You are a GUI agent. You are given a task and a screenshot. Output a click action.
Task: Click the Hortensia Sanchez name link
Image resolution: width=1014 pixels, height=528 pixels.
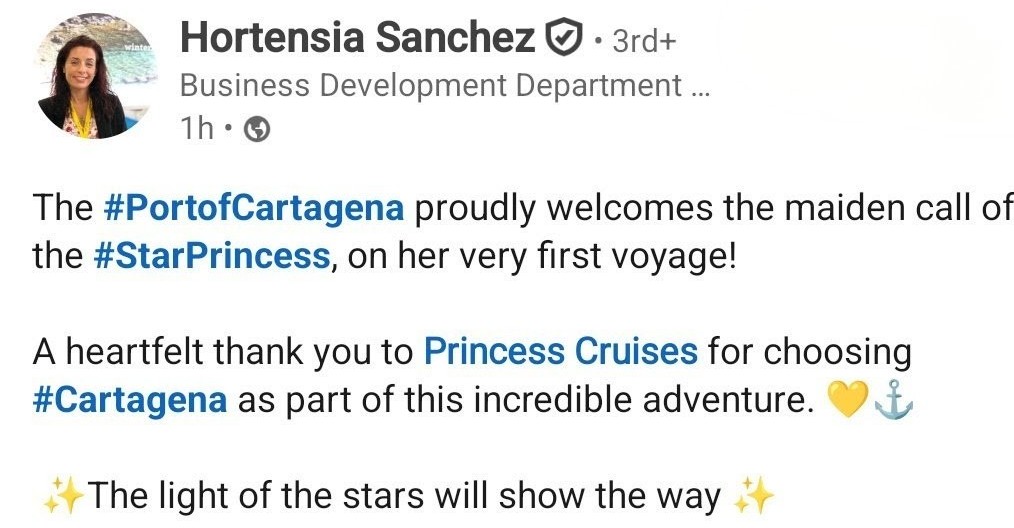tap(356, 40)
